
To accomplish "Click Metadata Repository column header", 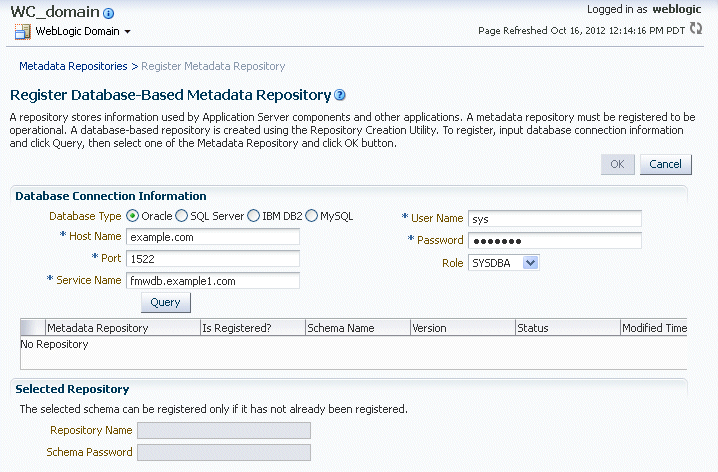I will (123, 328).
